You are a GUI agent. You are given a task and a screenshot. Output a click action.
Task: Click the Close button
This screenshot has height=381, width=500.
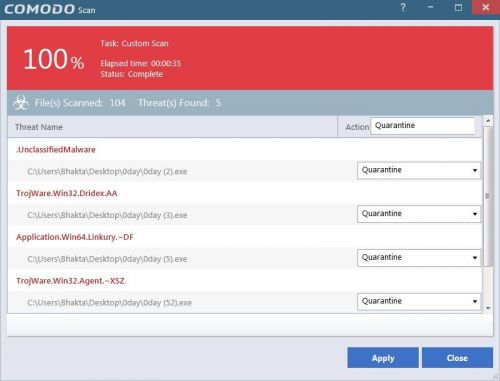[457, 358]
